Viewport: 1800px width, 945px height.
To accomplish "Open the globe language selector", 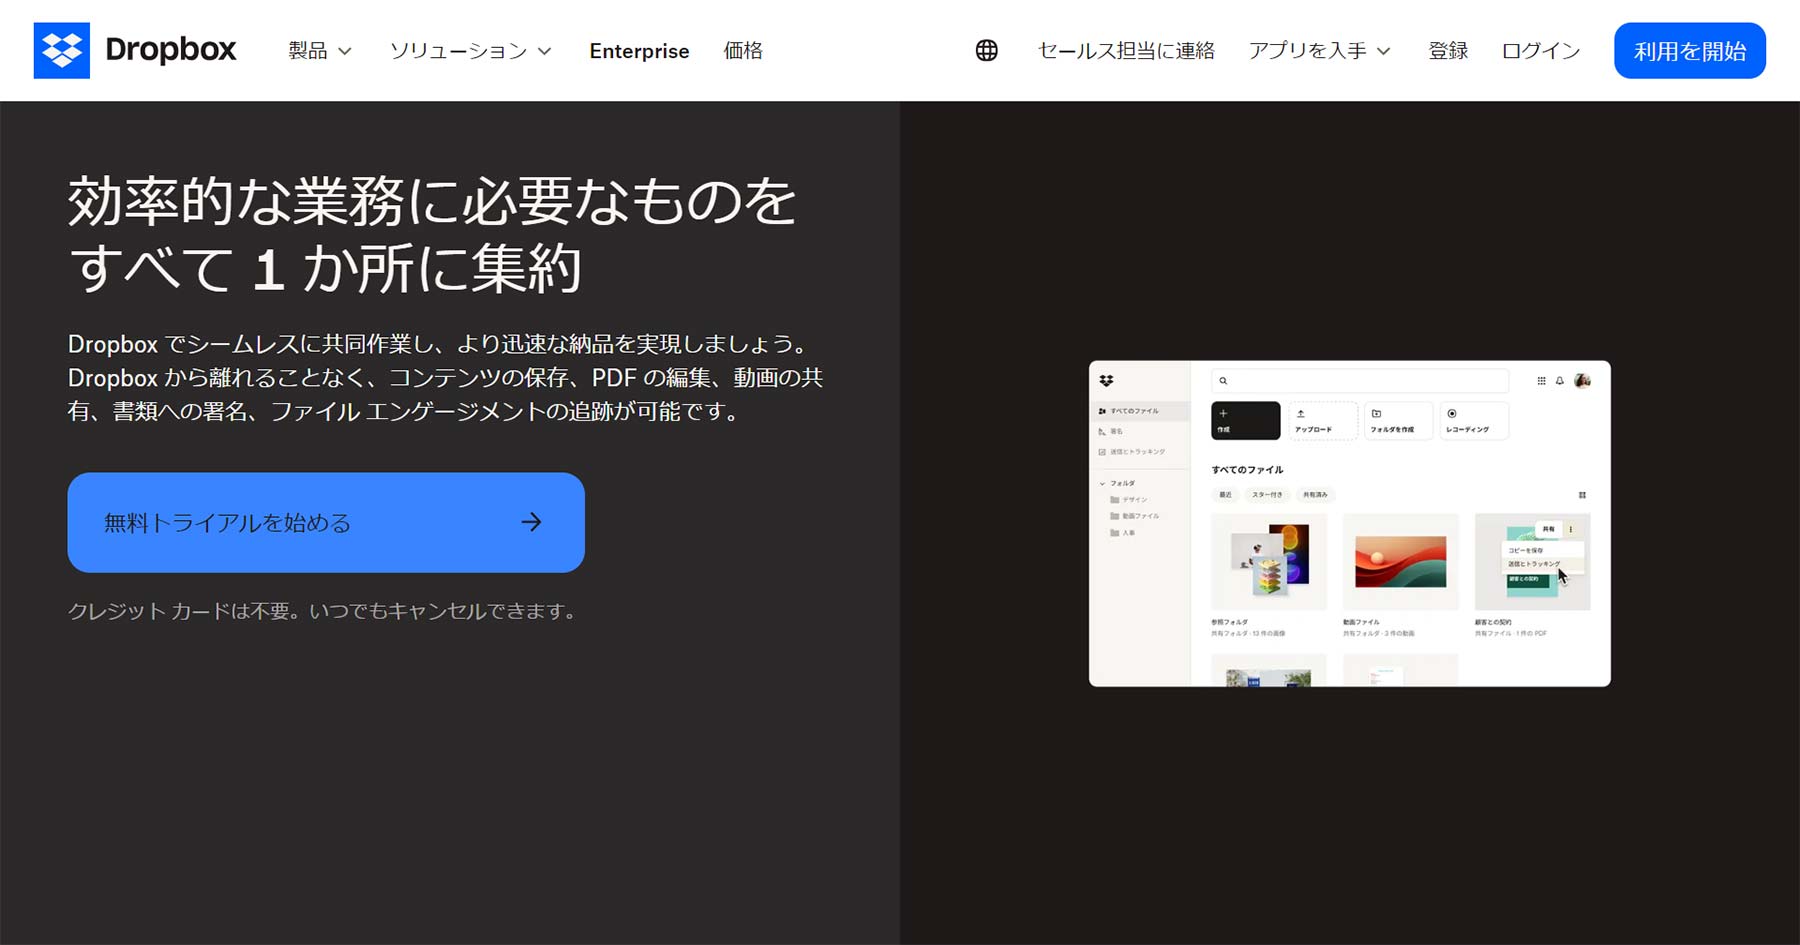I will [x=986, y=50].
